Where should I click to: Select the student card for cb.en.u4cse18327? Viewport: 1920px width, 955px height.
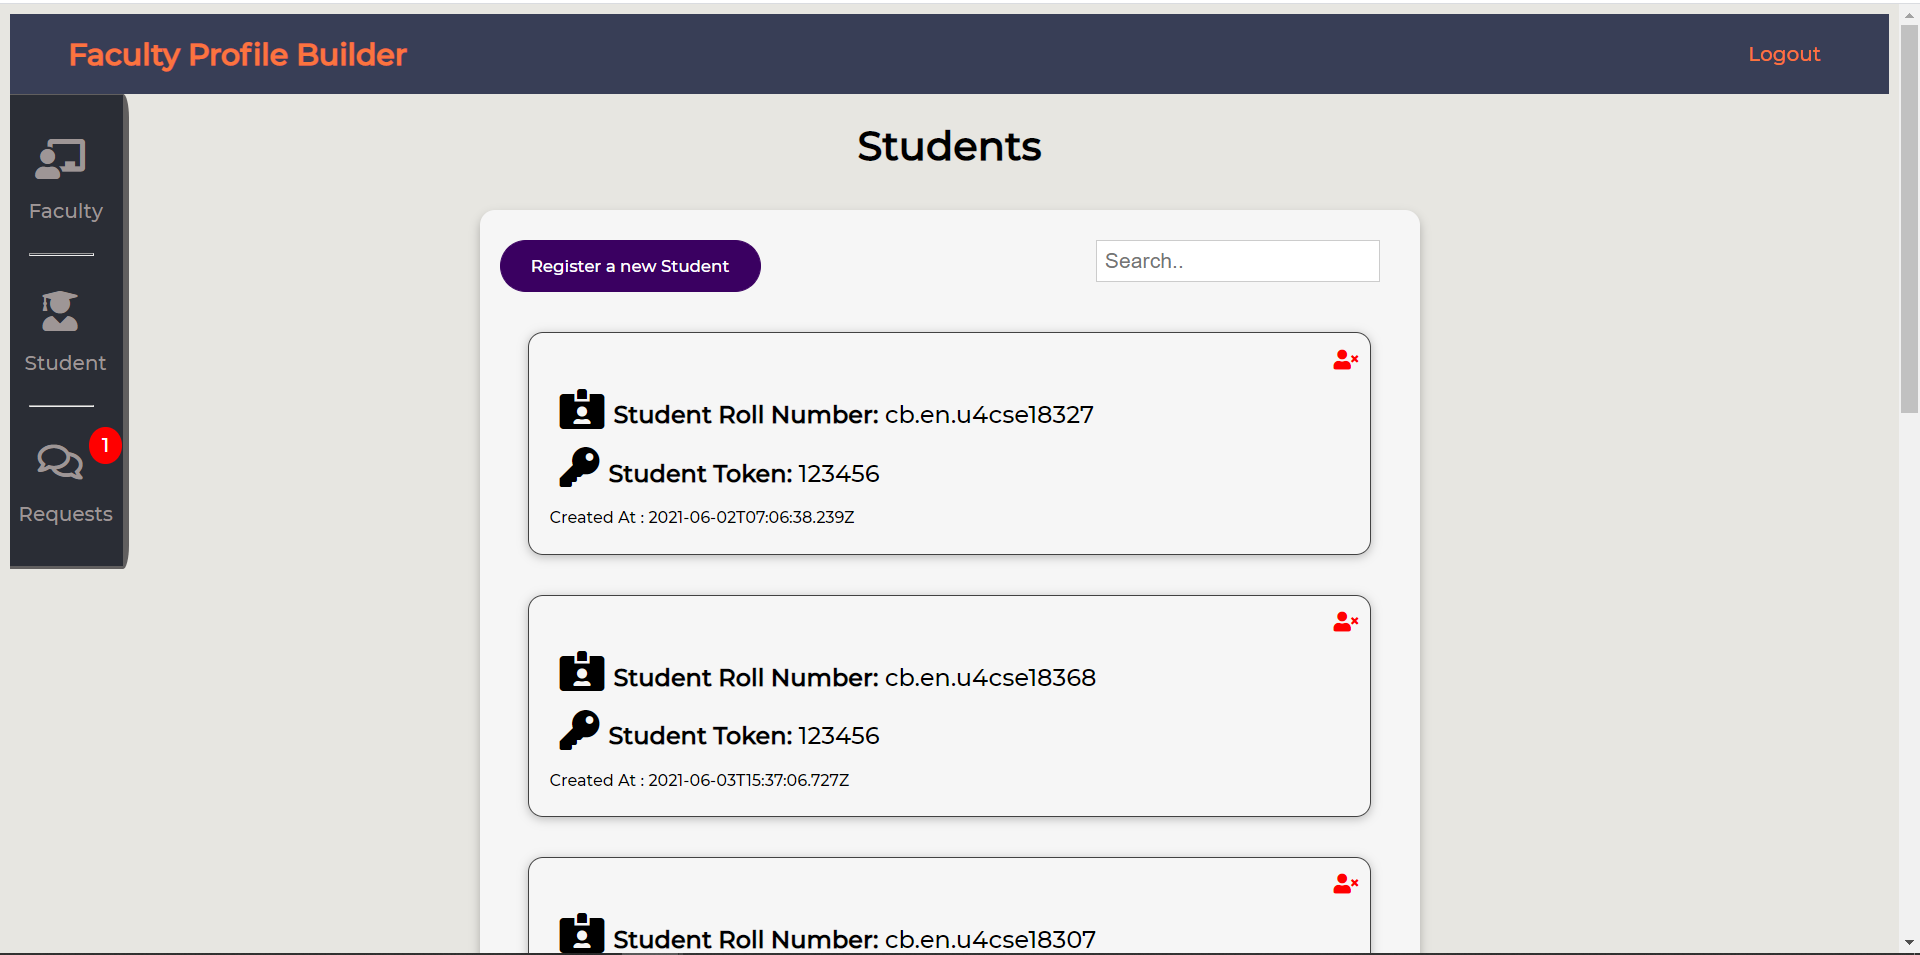(x=949, y=443)
